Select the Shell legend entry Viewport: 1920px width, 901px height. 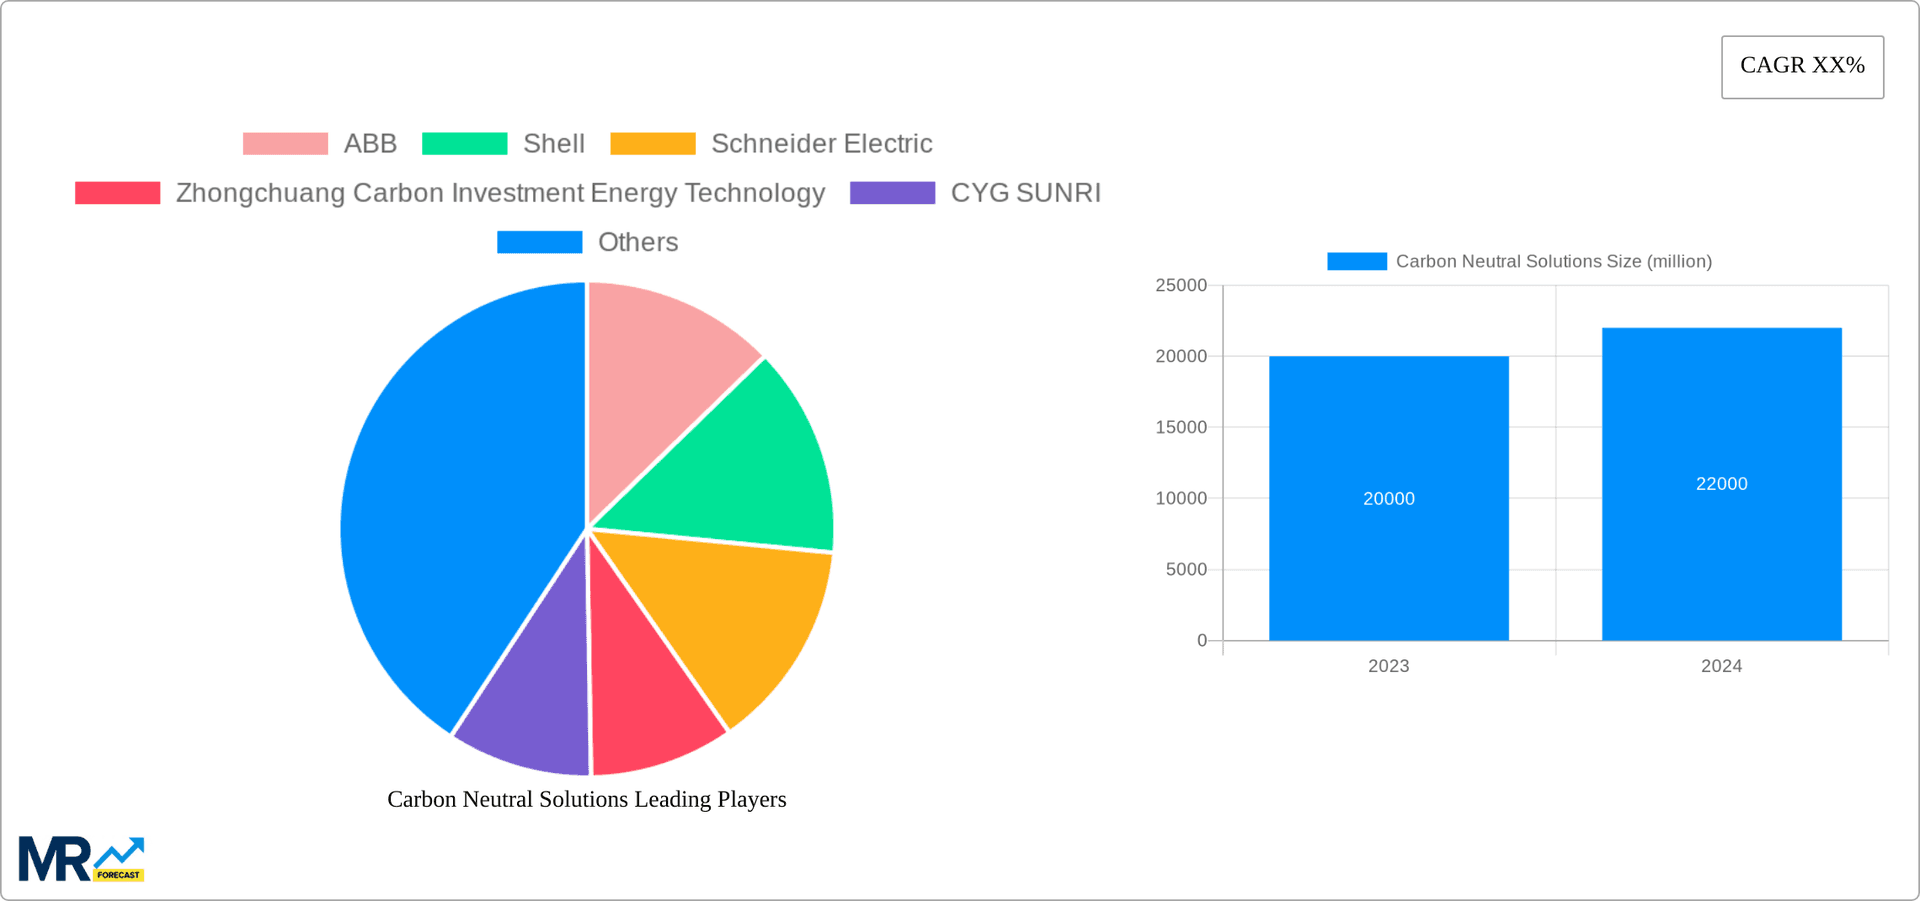point(466,143)
